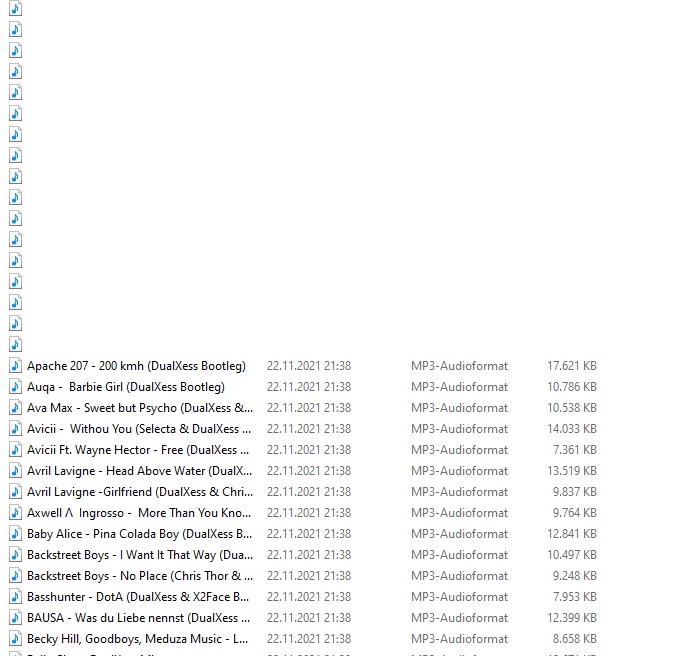Click the 13.519 KB size value
The image size is (683, 656).
tap(572, 470)
